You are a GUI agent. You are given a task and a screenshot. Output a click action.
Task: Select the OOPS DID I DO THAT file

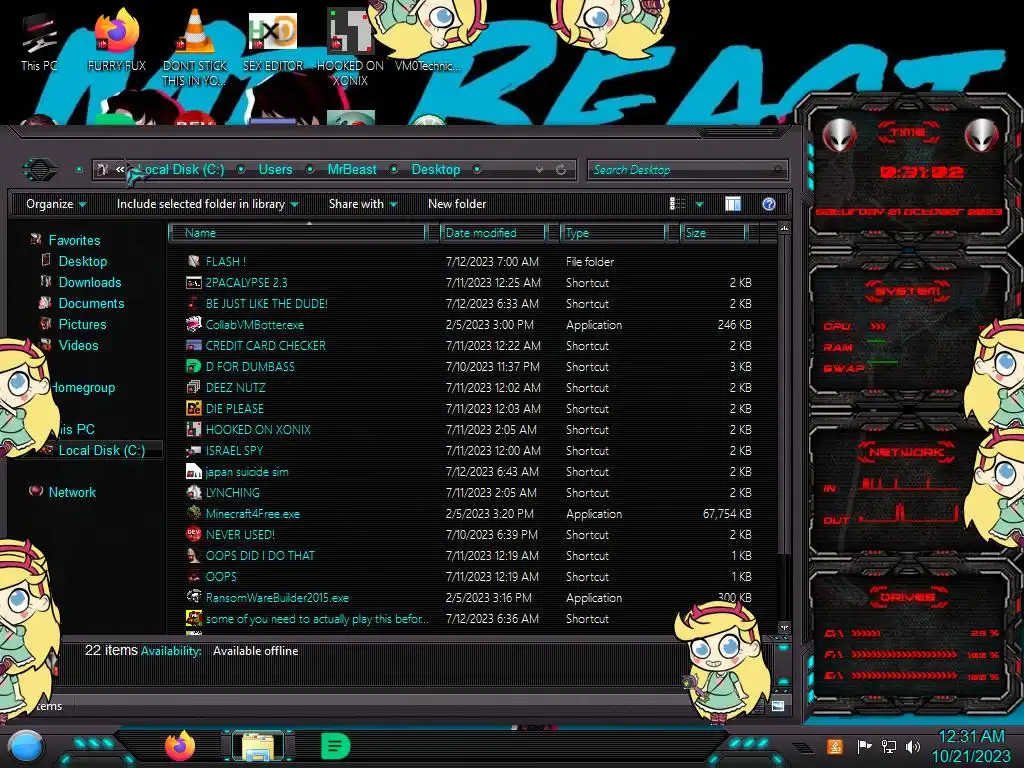click(260, 555)
